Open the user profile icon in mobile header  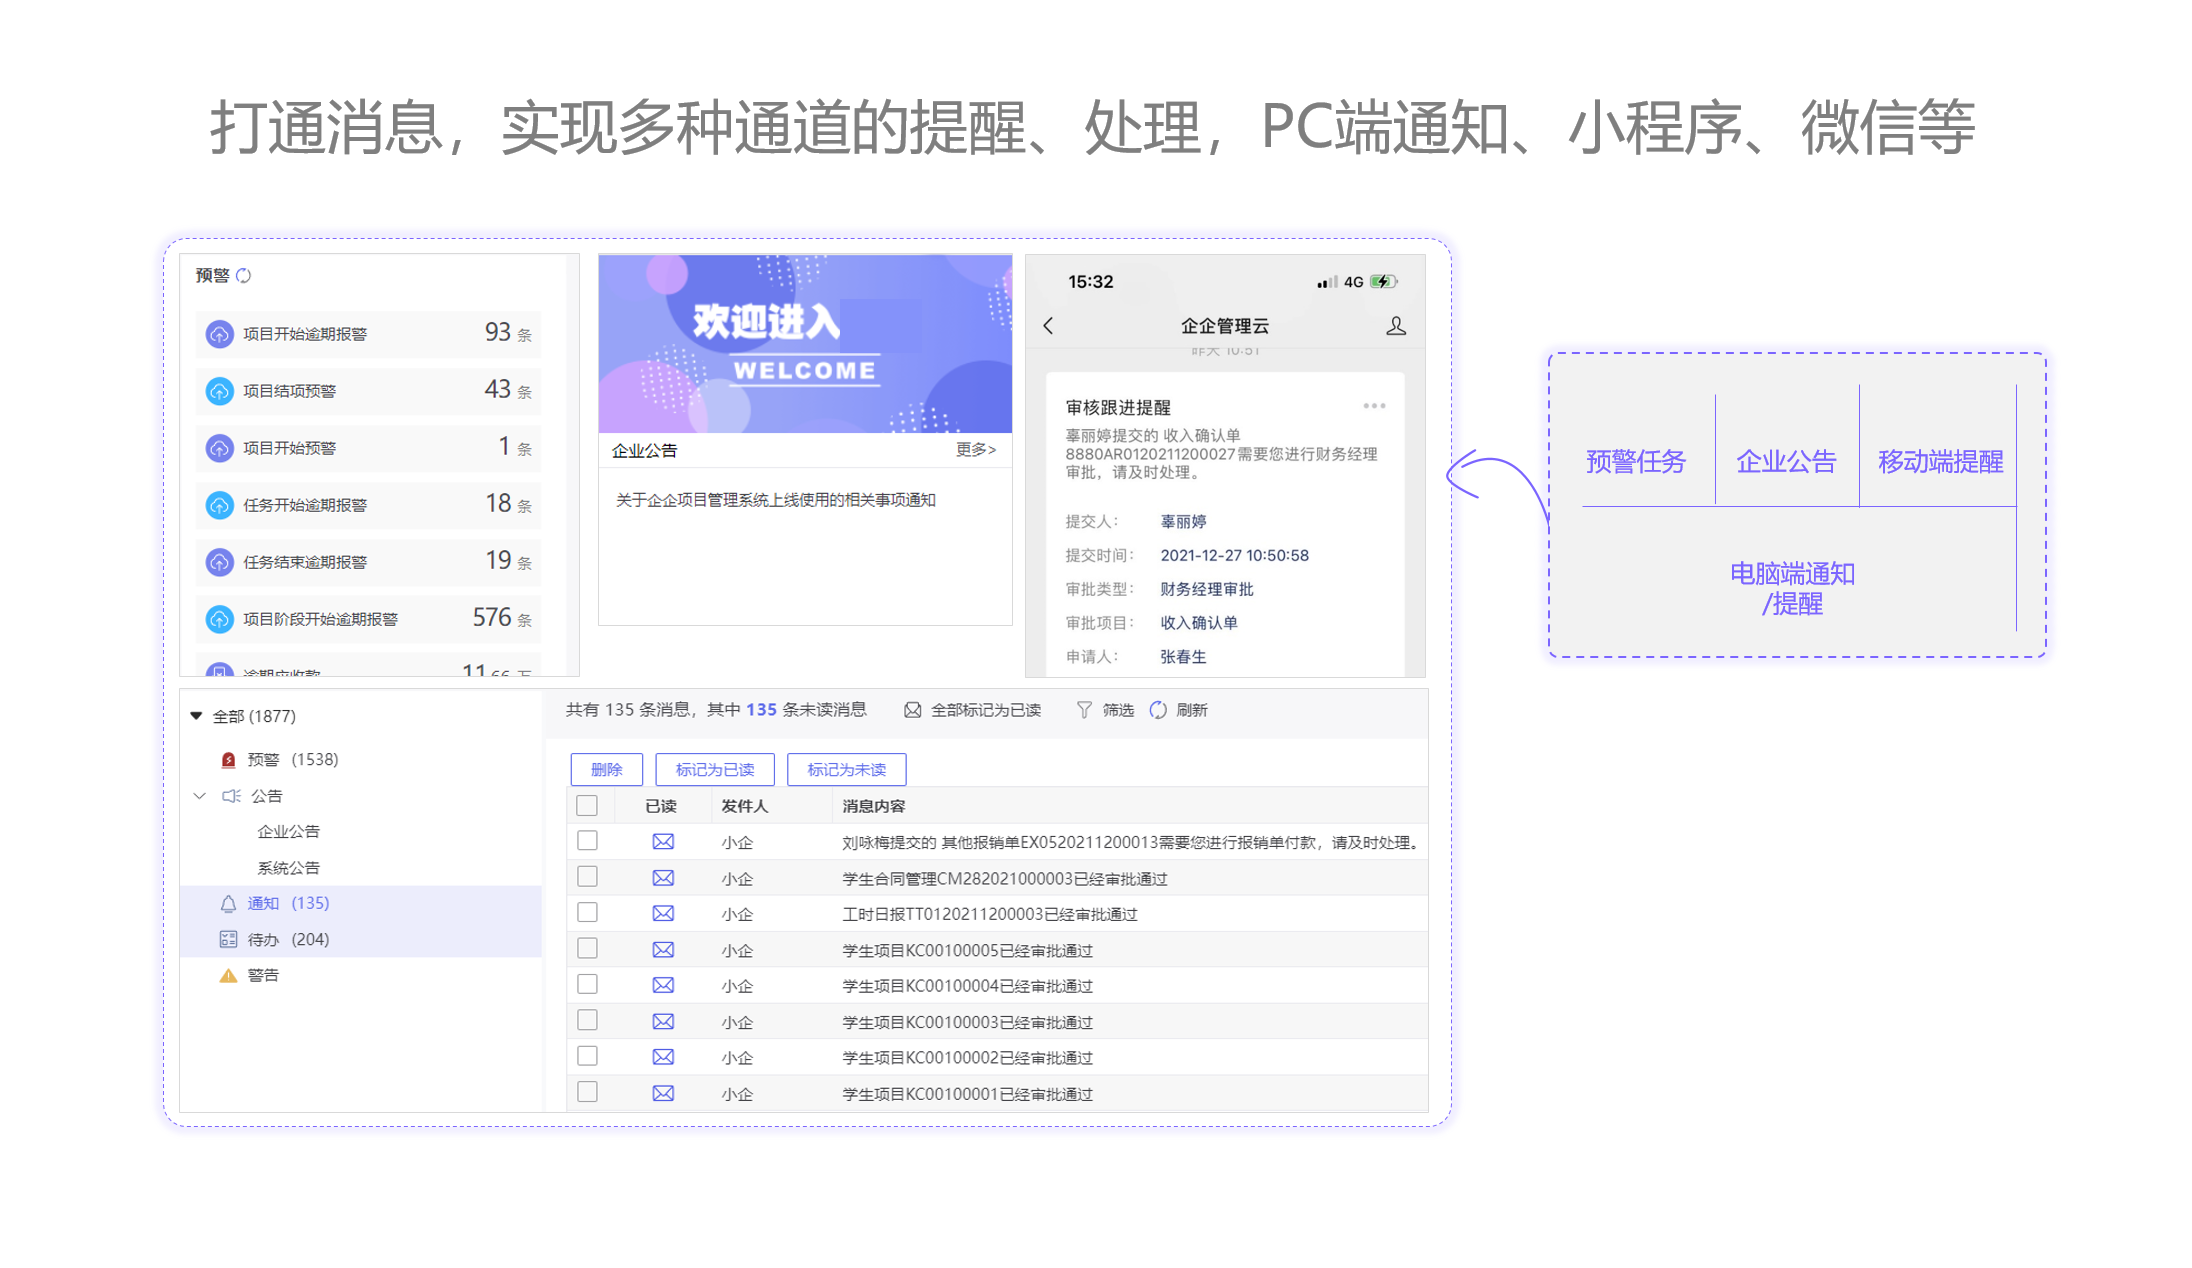1396,326
